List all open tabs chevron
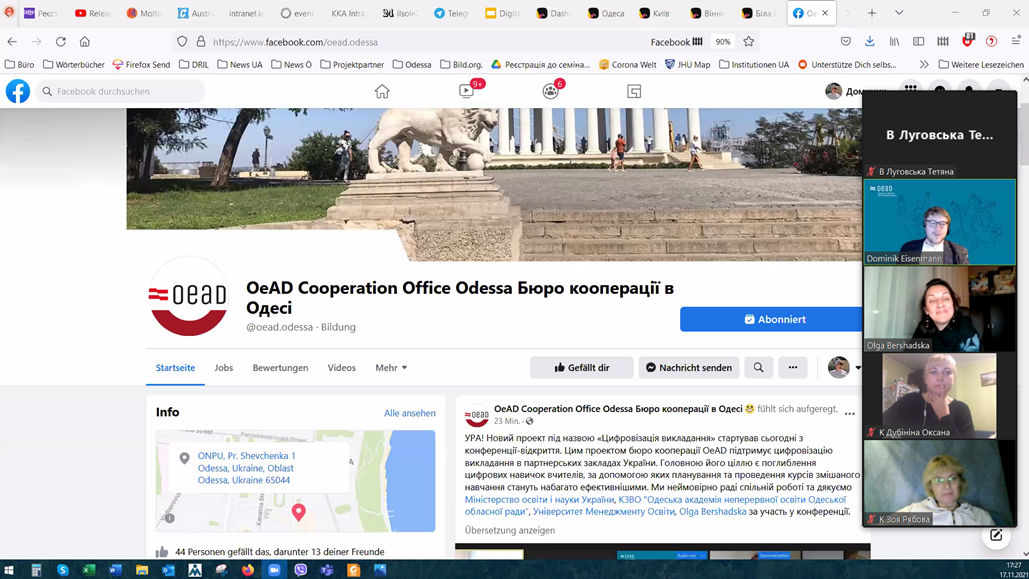The height and width of the screenshot is (579, 1029). pyautogui.click(x=899, y=13)
